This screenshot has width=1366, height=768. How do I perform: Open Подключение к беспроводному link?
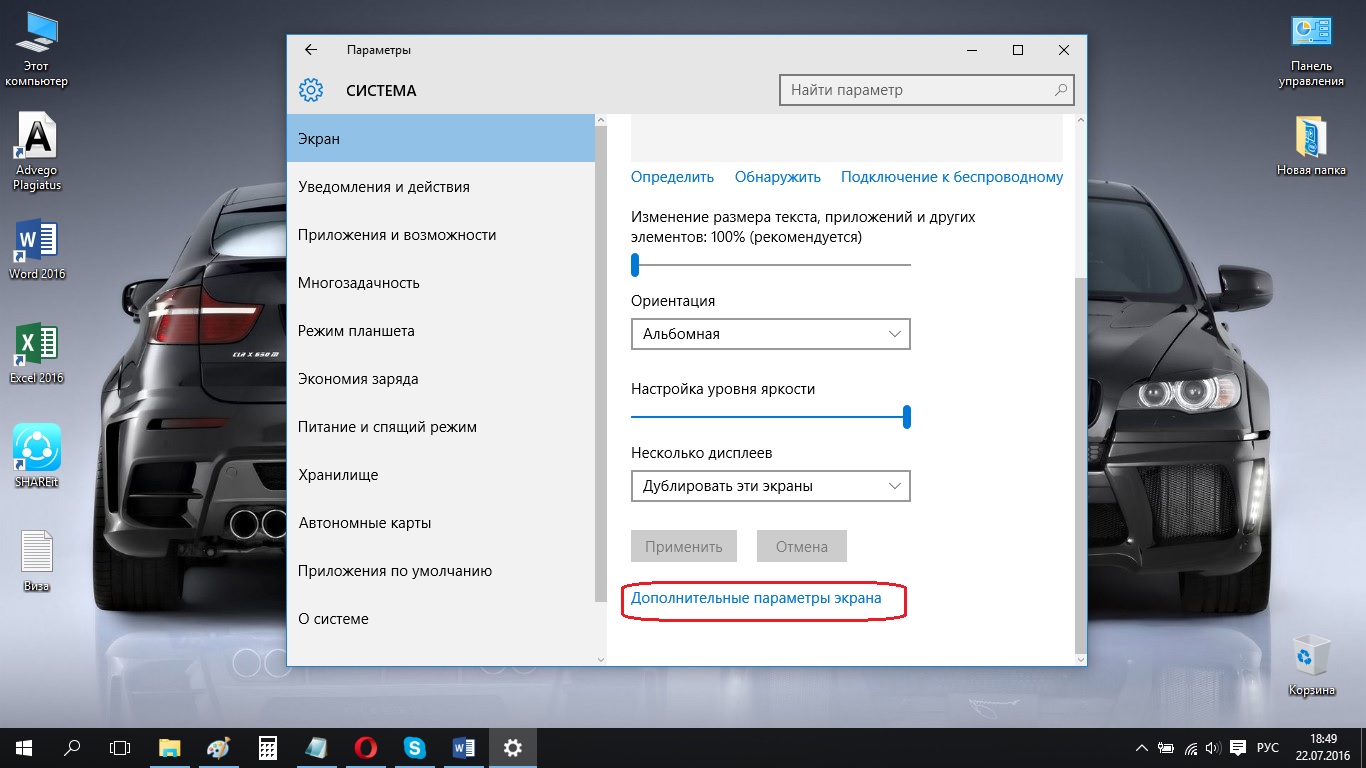[x=952, y=177]
